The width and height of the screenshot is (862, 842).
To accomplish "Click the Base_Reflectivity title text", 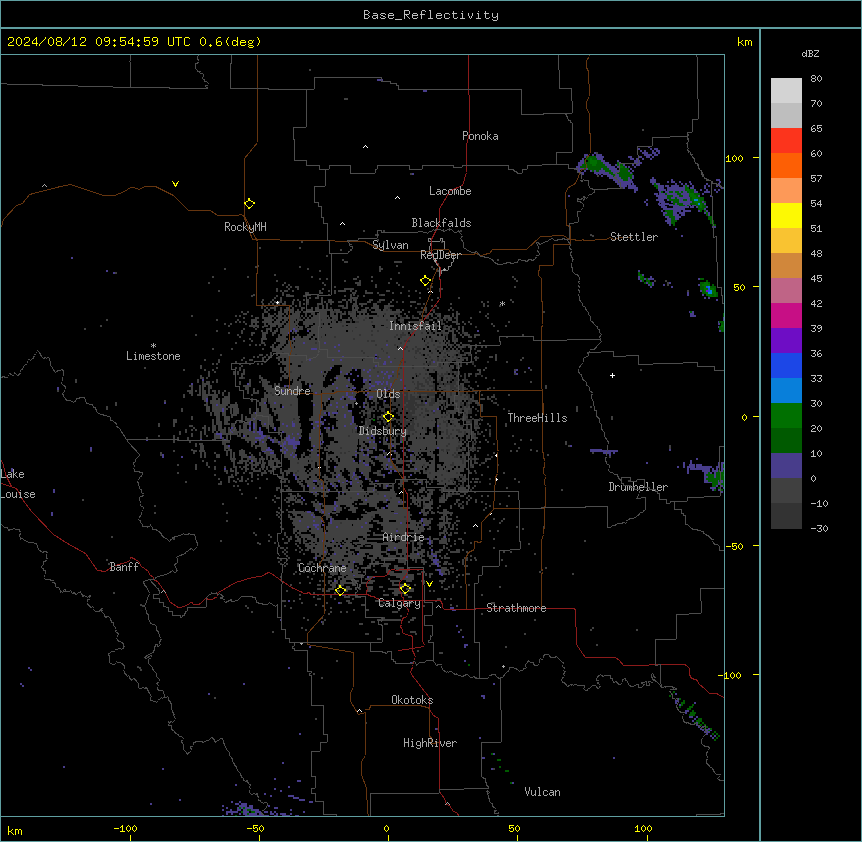I will click(x=430, y=15).
